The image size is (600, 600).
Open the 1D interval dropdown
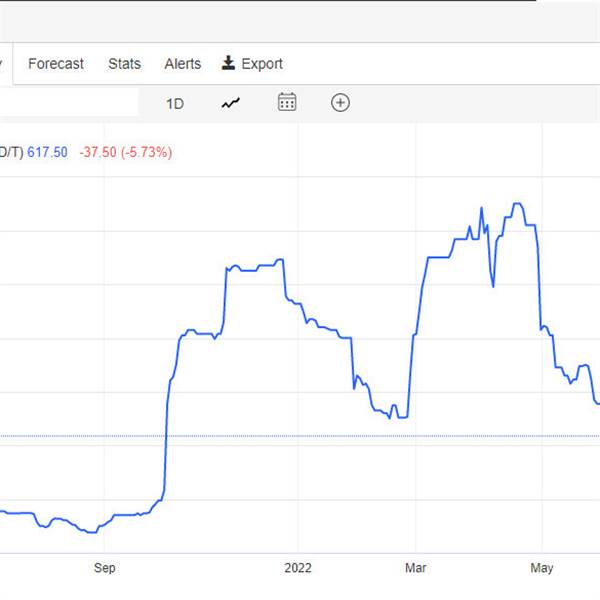click(x=175, y=104)
